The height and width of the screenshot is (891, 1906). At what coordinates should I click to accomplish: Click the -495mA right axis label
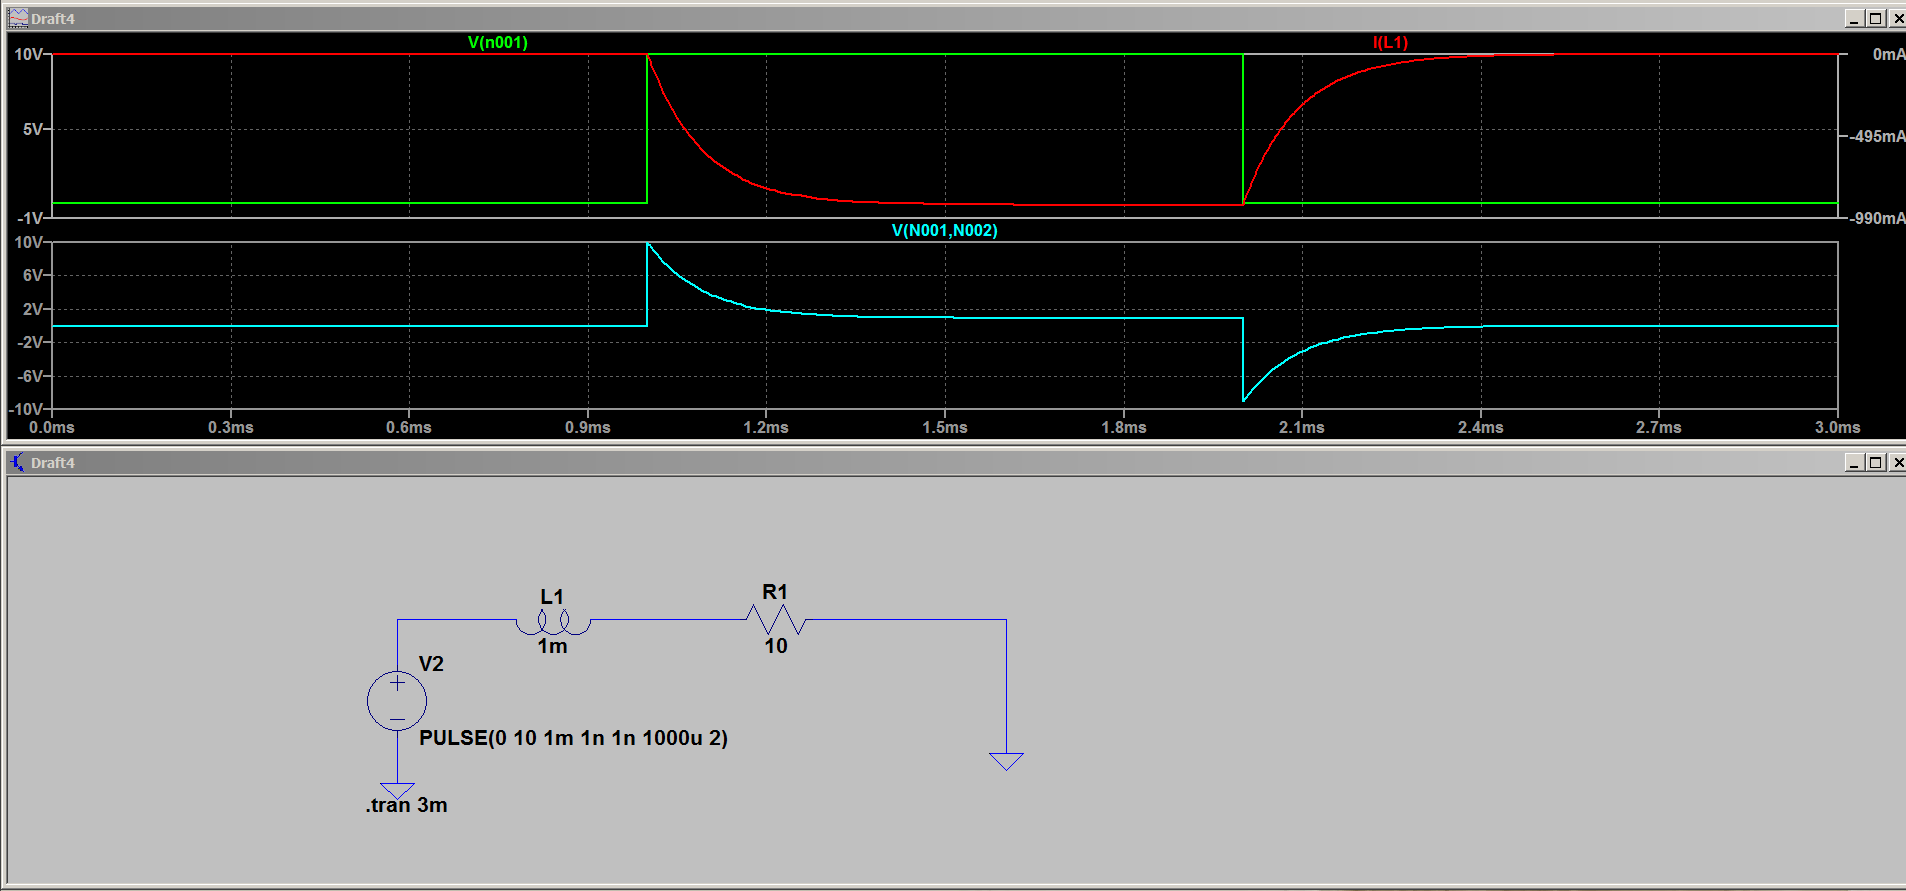pyautogui.click(x=1878, y=136)
